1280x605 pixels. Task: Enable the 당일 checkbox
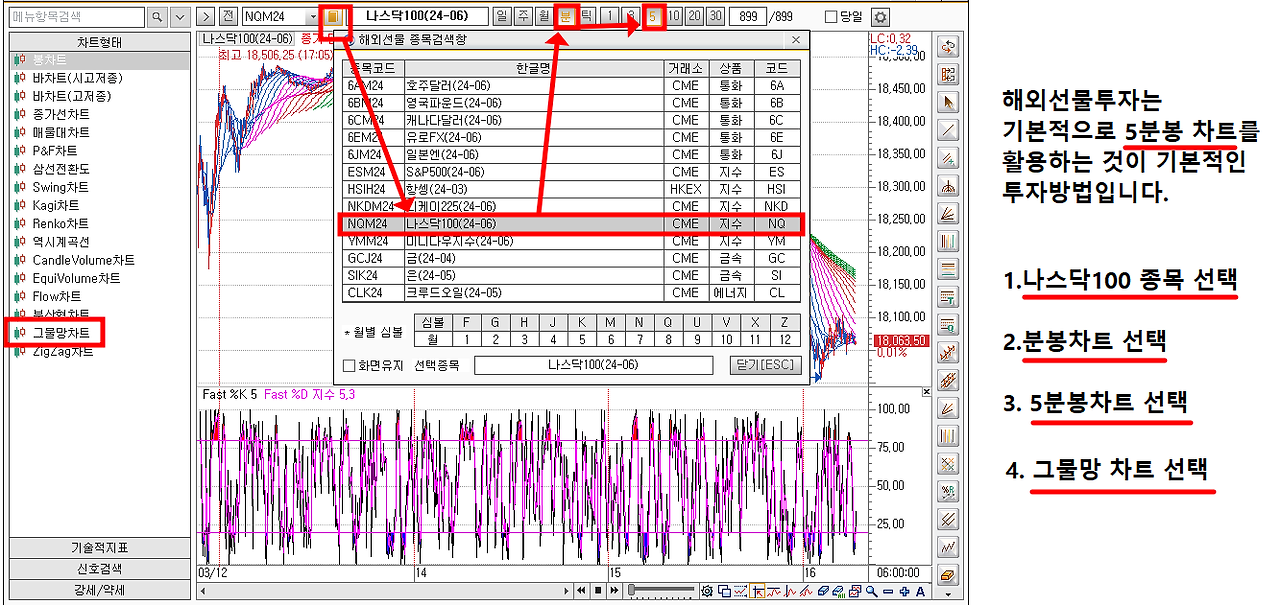click(x=830, y=17)
